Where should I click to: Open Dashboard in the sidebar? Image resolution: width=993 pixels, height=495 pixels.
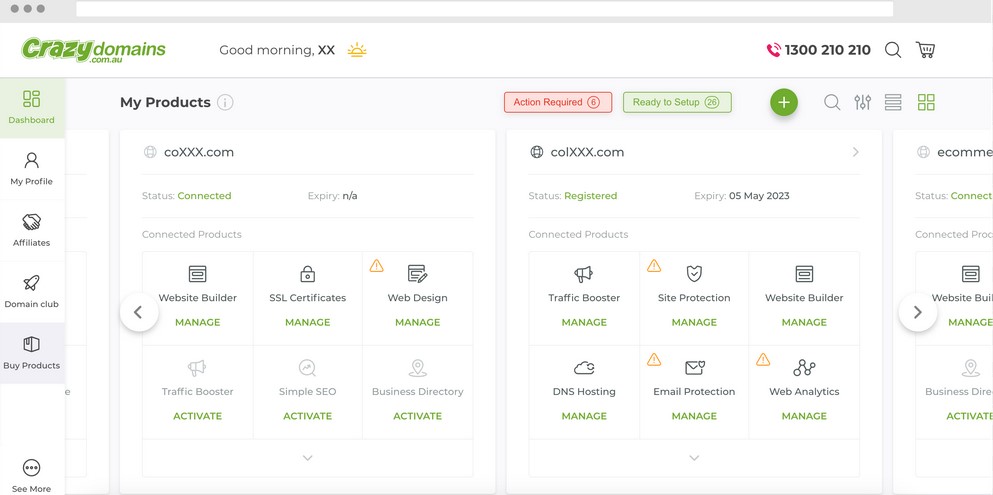click(x=32, y=108)
